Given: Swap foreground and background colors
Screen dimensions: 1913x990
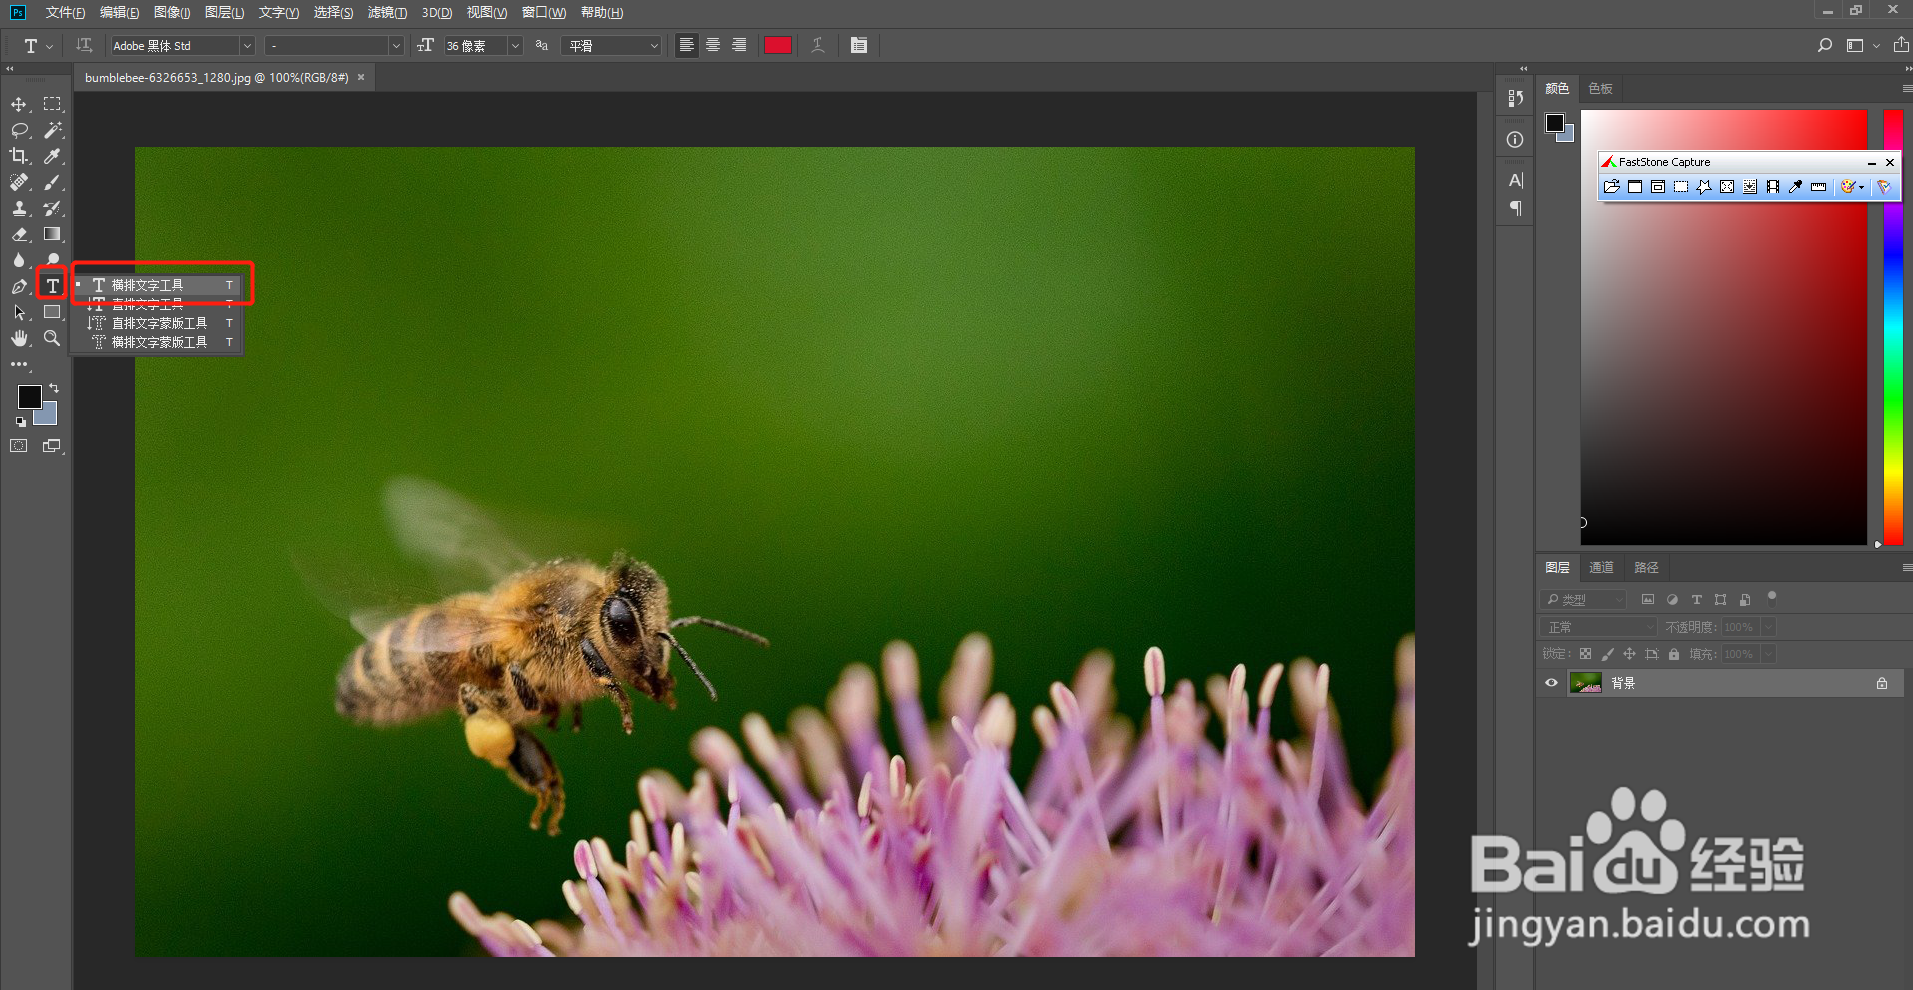Looking at the screenshot, I should (54, 388).
